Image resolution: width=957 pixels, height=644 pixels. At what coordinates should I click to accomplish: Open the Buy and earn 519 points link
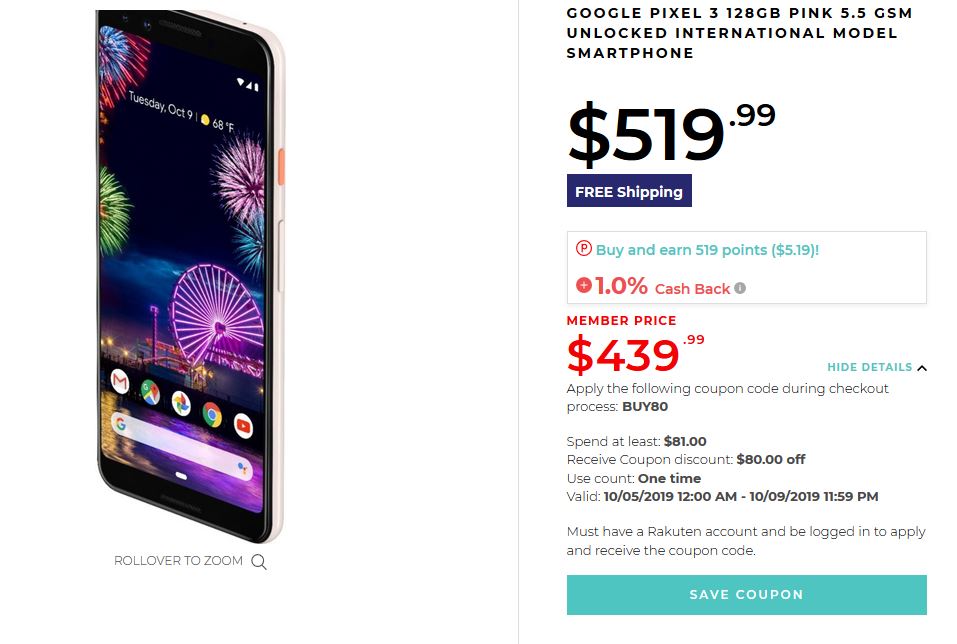point(707,250)
